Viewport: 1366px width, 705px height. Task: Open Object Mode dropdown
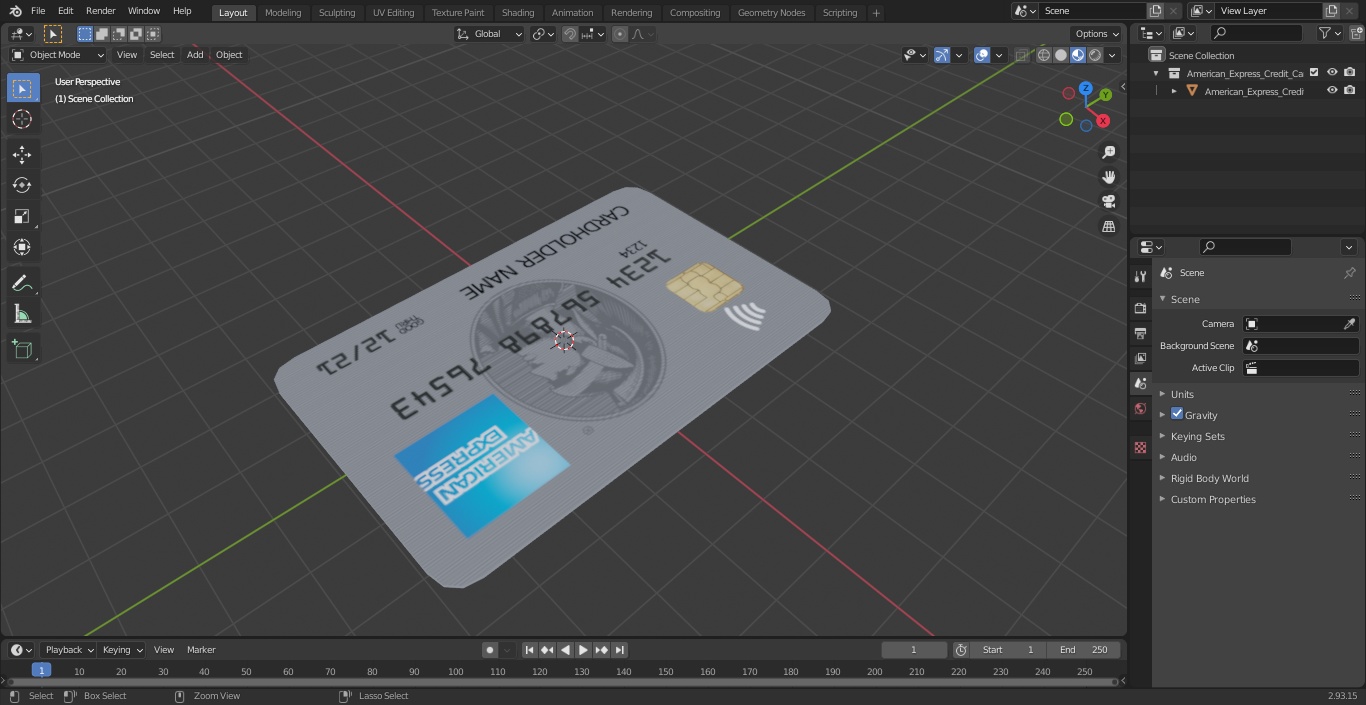(58, 55)
